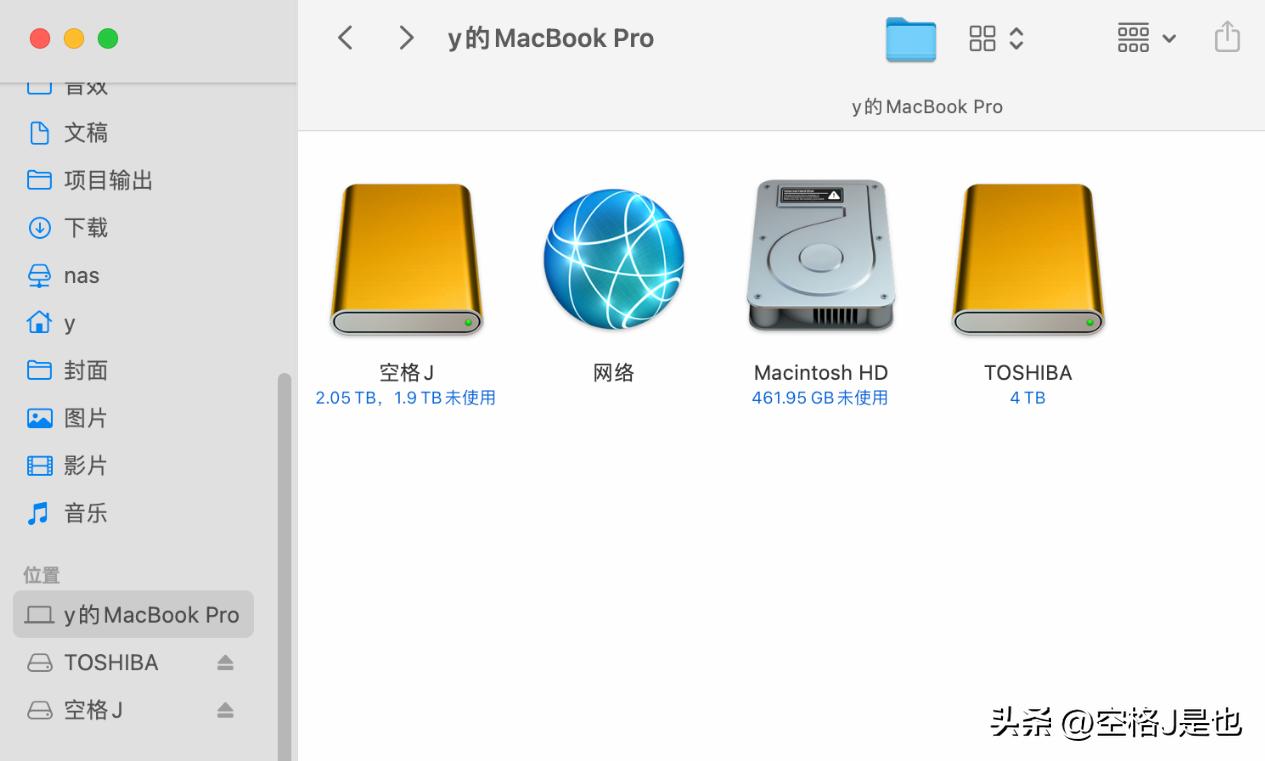The width and height of the screenshot is (1265, 761).
Task: Click the sidebar vertical scrollbar
Action: pos(285,566)
